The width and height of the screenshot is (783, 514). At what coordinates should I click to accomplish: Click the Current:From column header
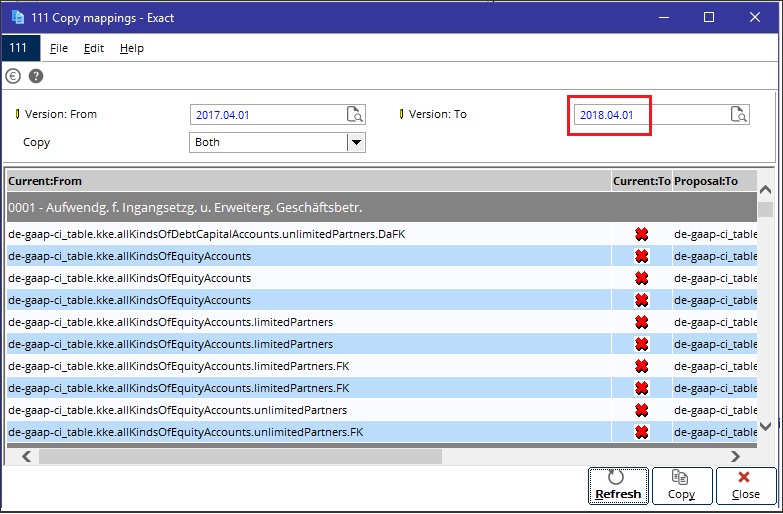[x=309, y=181]
